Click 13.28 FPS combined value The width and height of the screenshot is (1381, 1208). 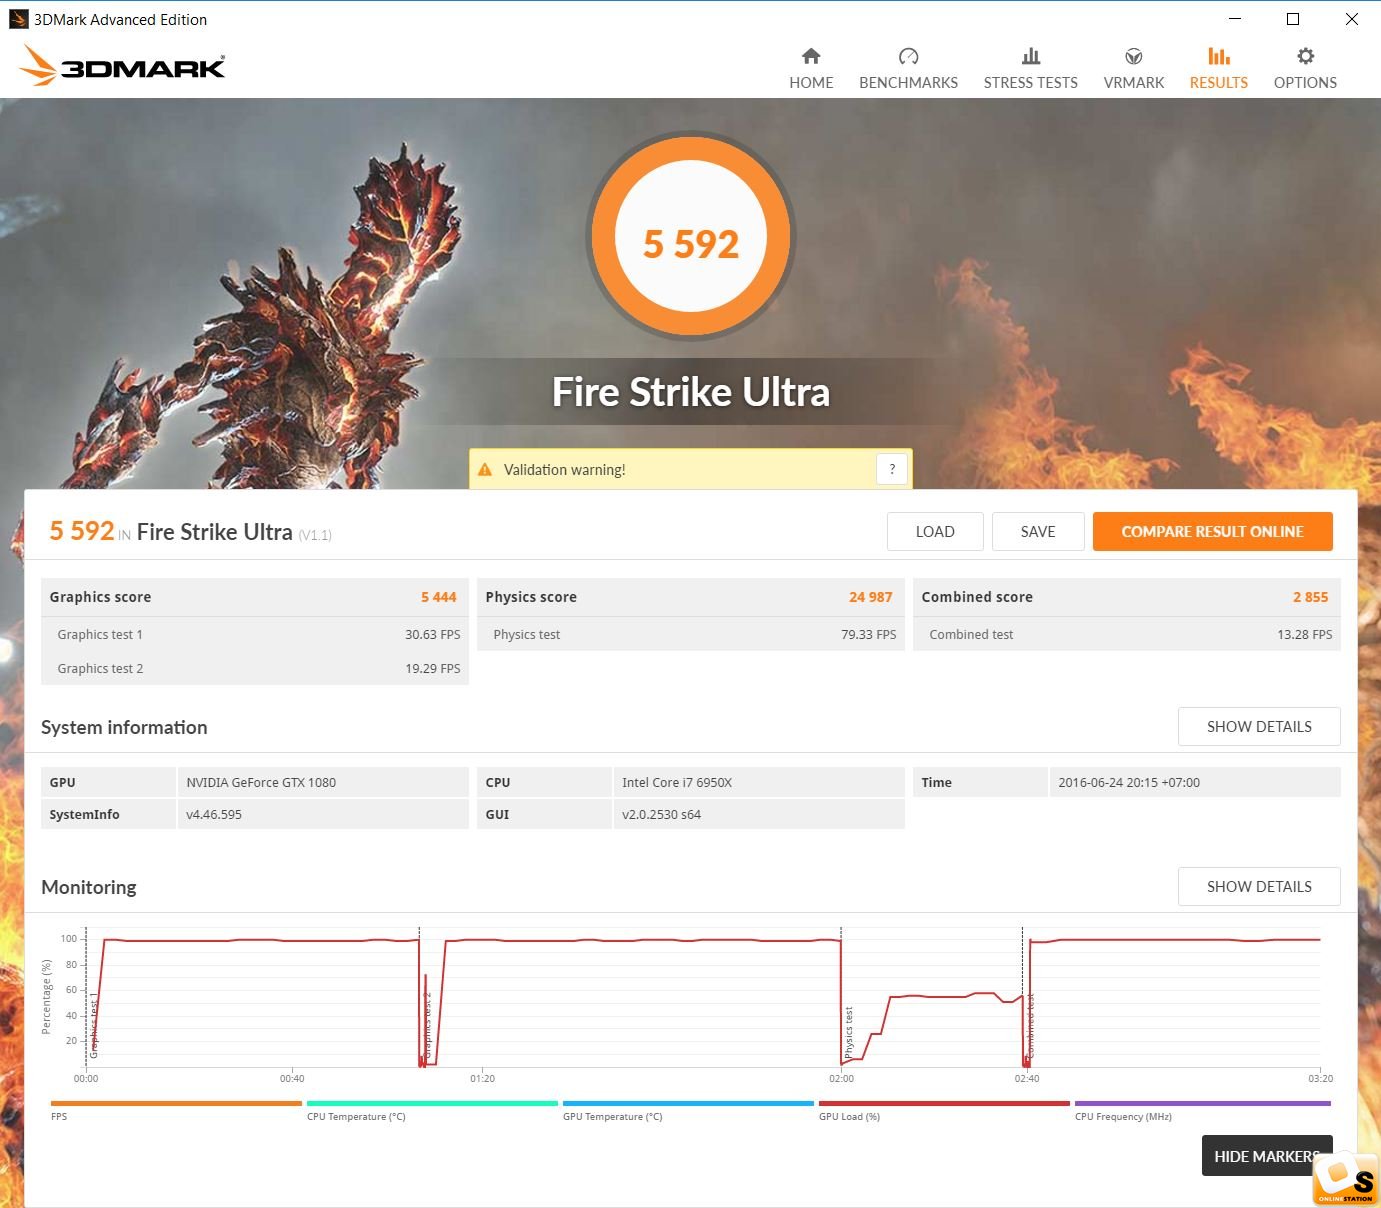tap(1305, 635)
